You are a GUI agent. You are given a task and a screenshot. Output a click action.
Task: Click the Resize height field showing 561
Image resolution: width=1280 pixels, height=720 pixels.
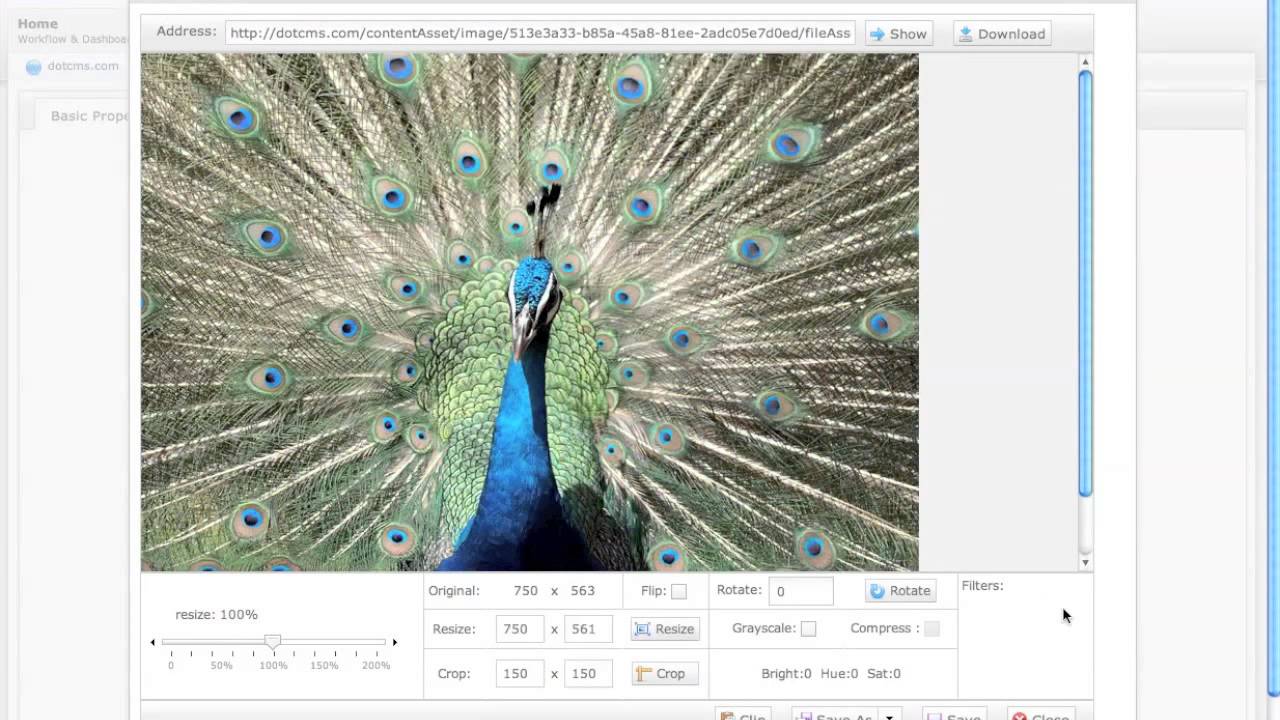[588, 629]
